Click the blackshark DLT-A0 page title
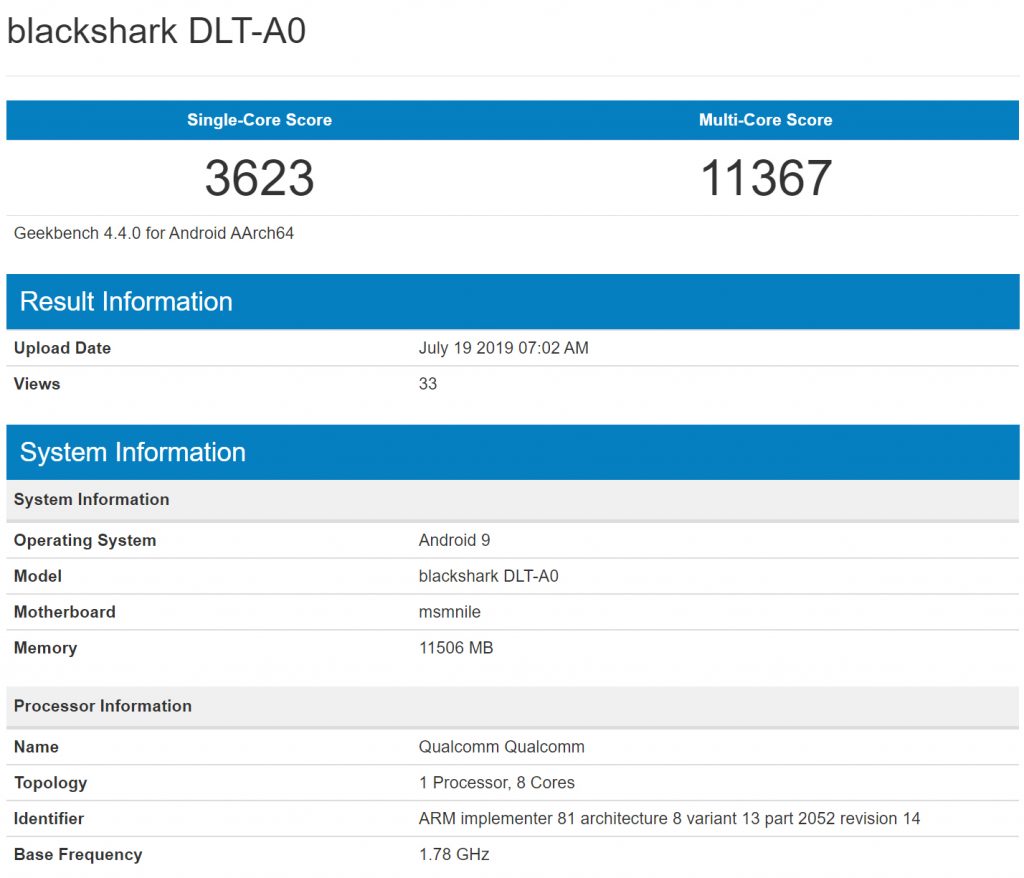This screenshot has height=878, width=1024. 156,31
